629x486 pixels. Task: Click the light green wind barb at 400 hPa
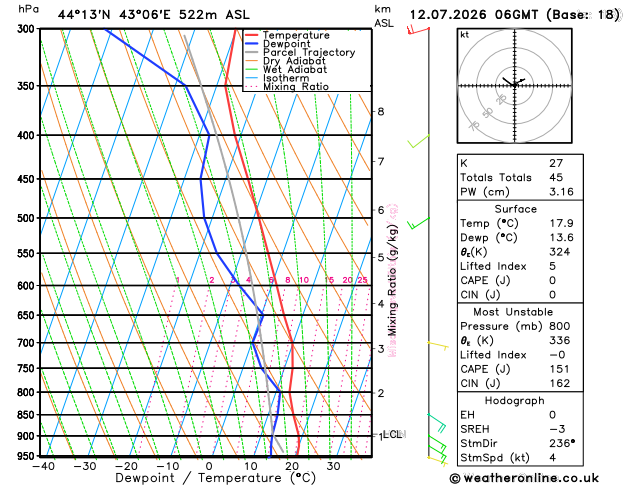coord(418,141)
